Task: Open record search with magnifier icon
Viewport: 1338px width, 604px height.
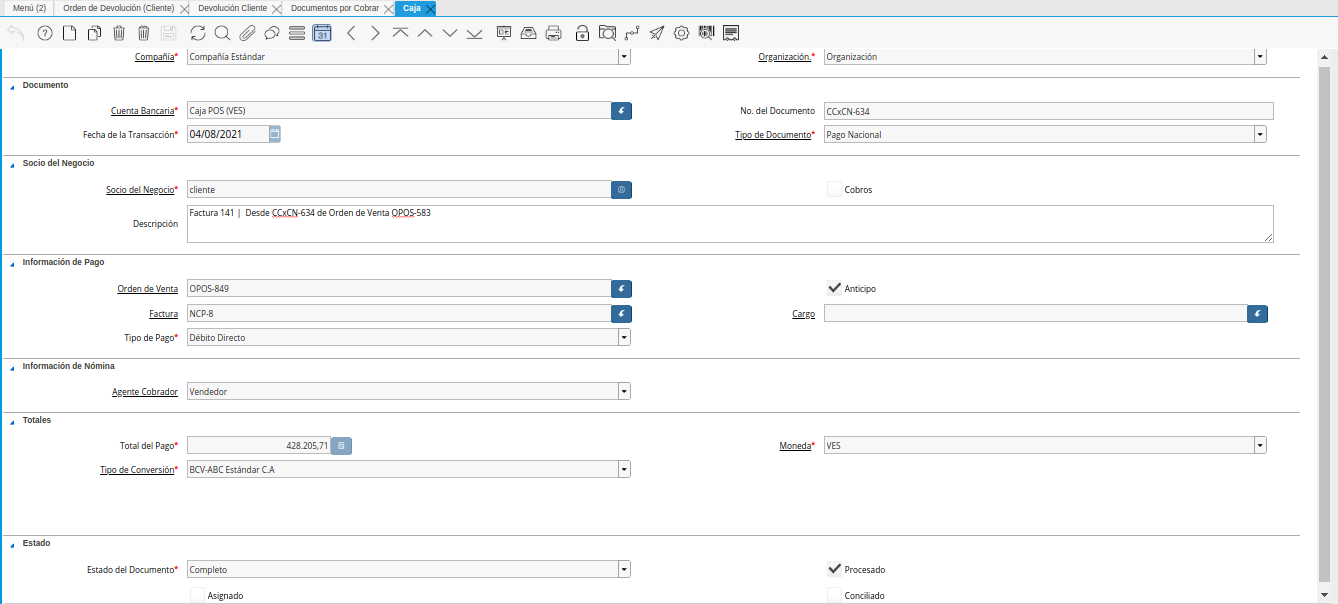Action: tap(222, 33)
